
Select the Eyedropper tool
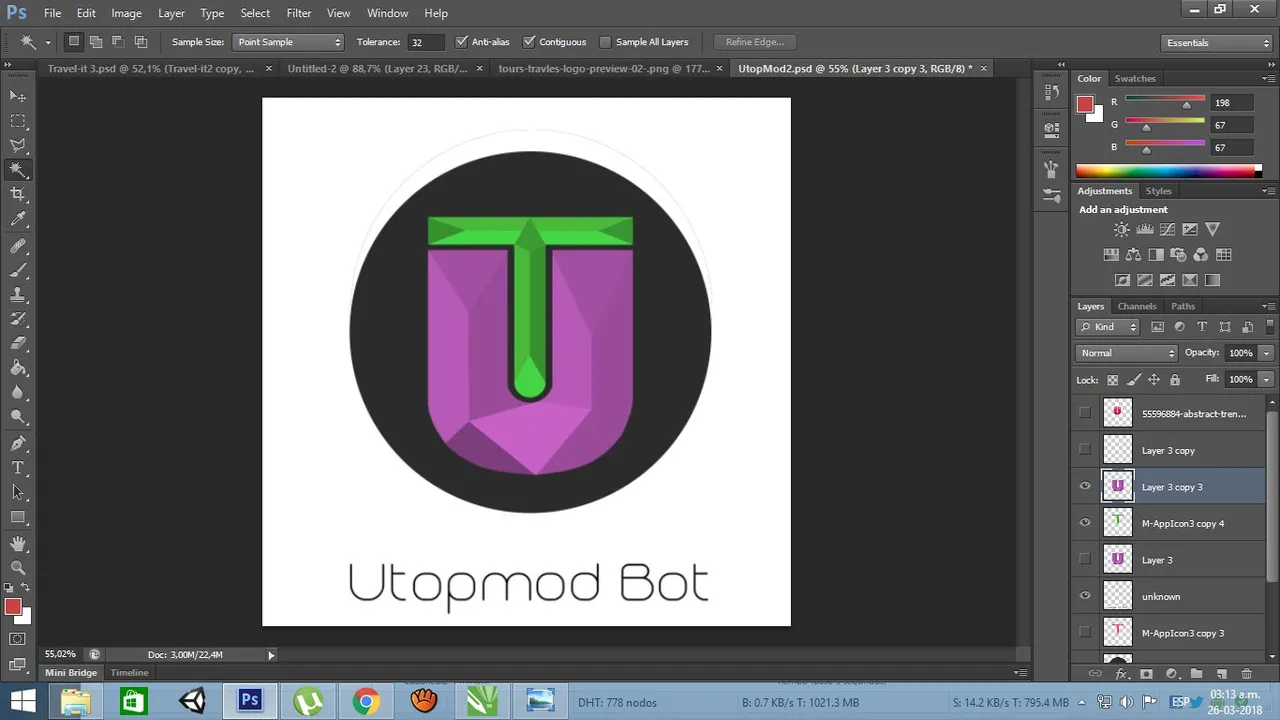point(18,219)
